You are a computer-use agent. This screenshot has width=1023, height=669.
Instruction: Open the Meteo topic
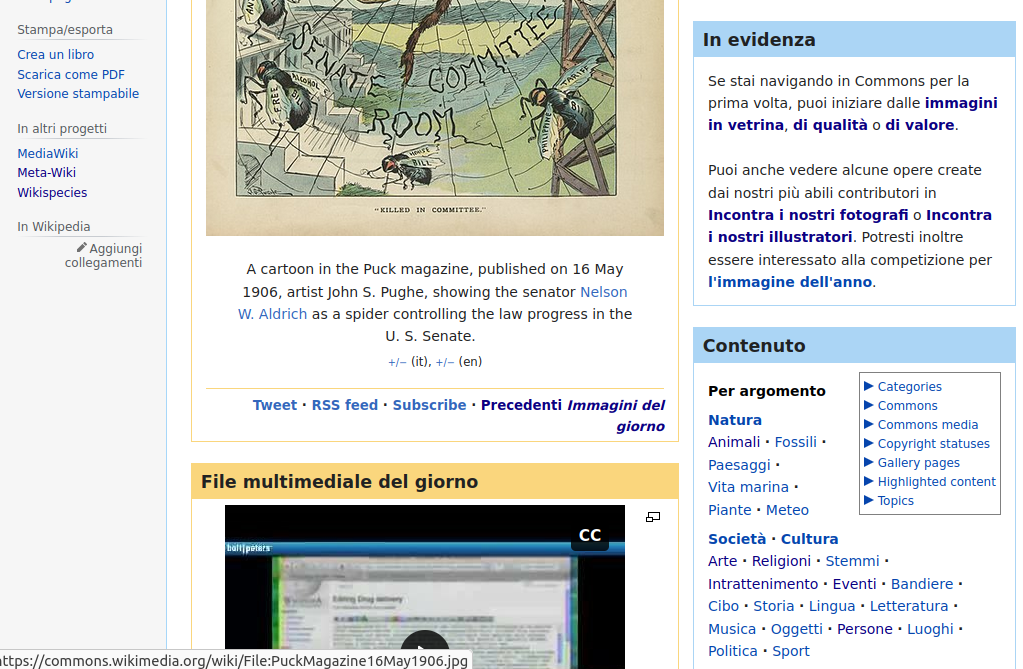pos(787,510)
